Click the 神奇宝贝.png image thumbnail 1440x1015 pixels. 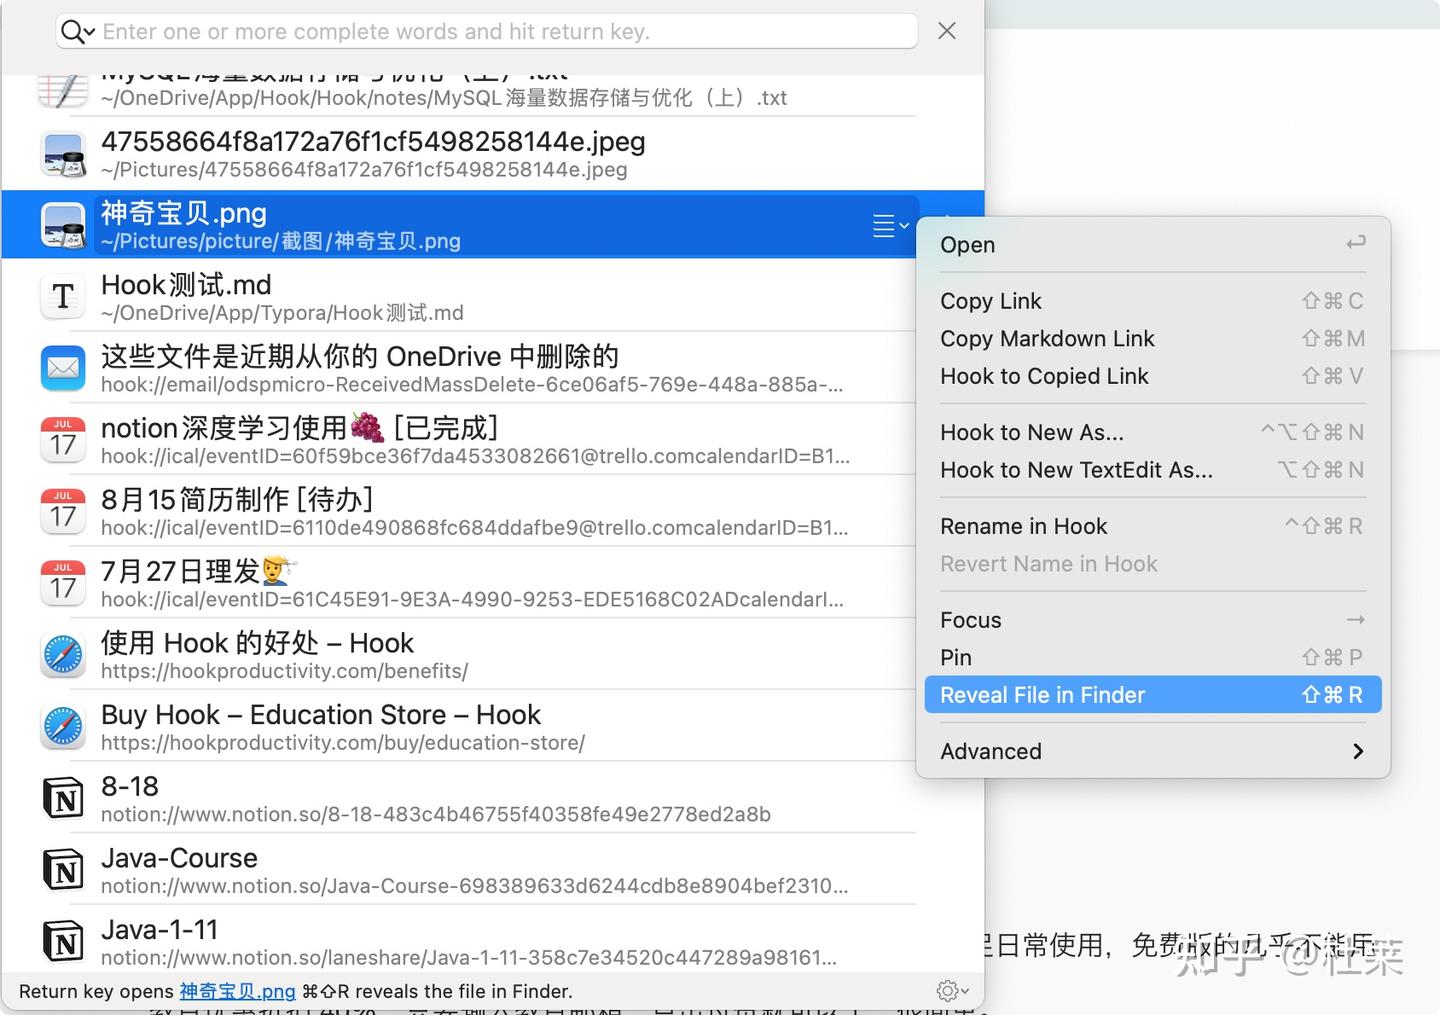click(x=62, y=225)
